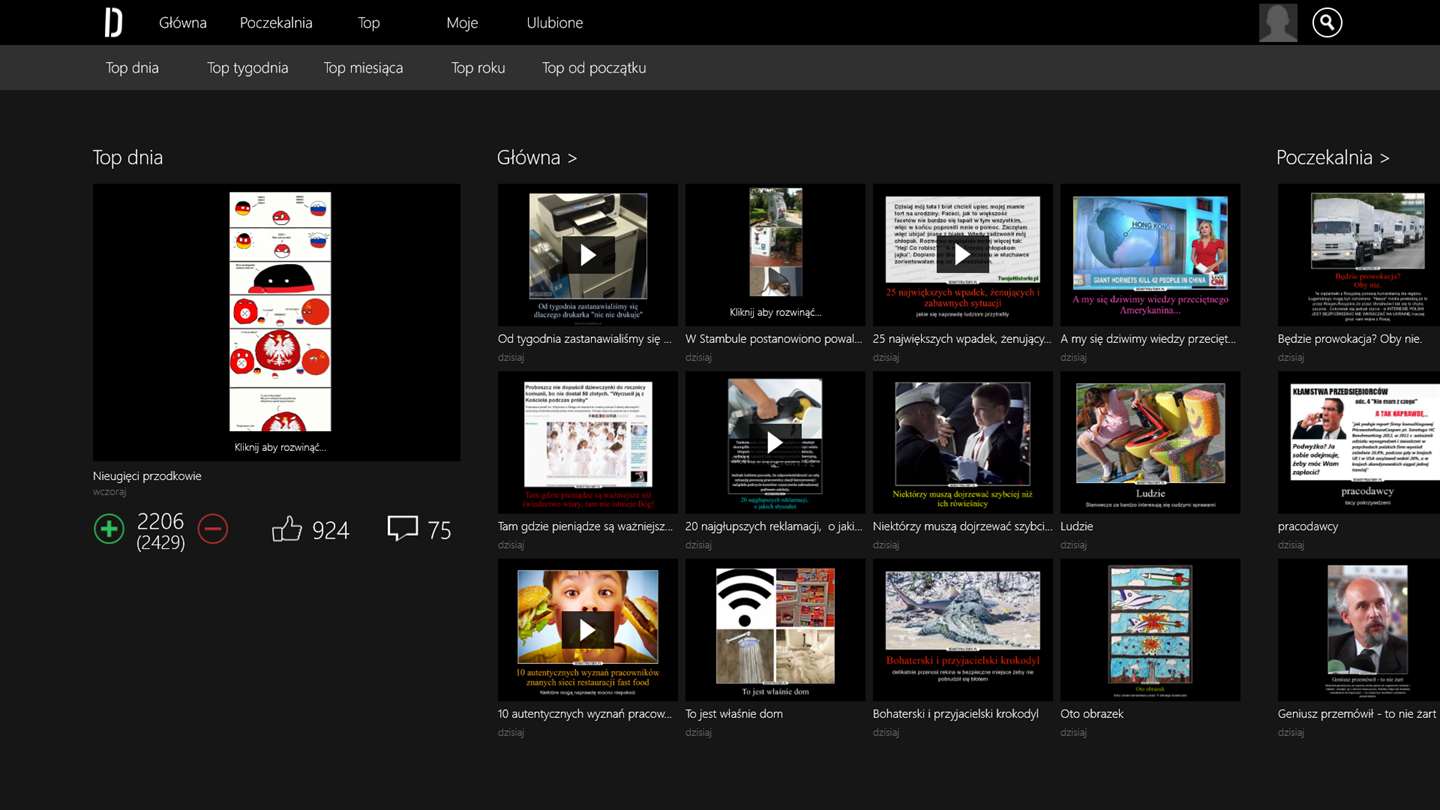This screenshot has width=1440, height=810.
Task: Select the Top miesiąca tab
Action: tap(363, 68)
